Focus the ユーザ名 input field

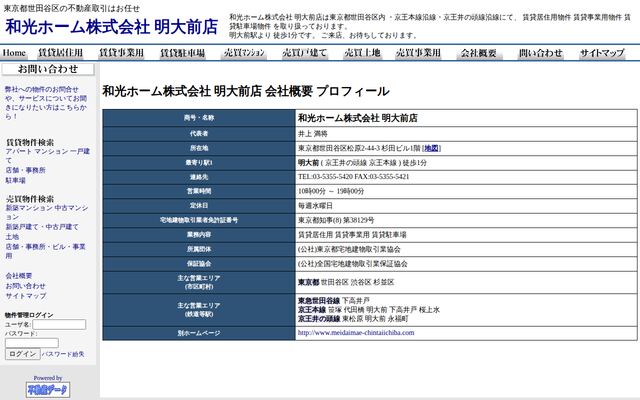(x=59, y=324)
